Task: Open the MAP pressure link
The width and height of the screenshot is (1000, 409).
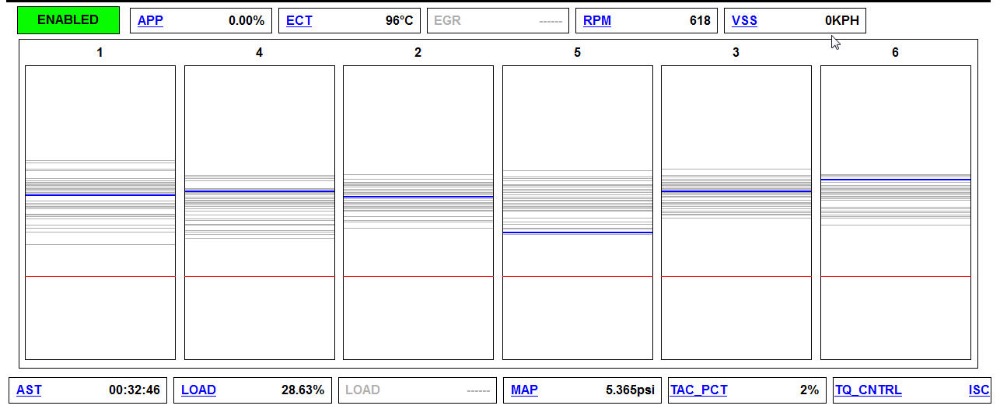Action: click(x=523, y=390)
